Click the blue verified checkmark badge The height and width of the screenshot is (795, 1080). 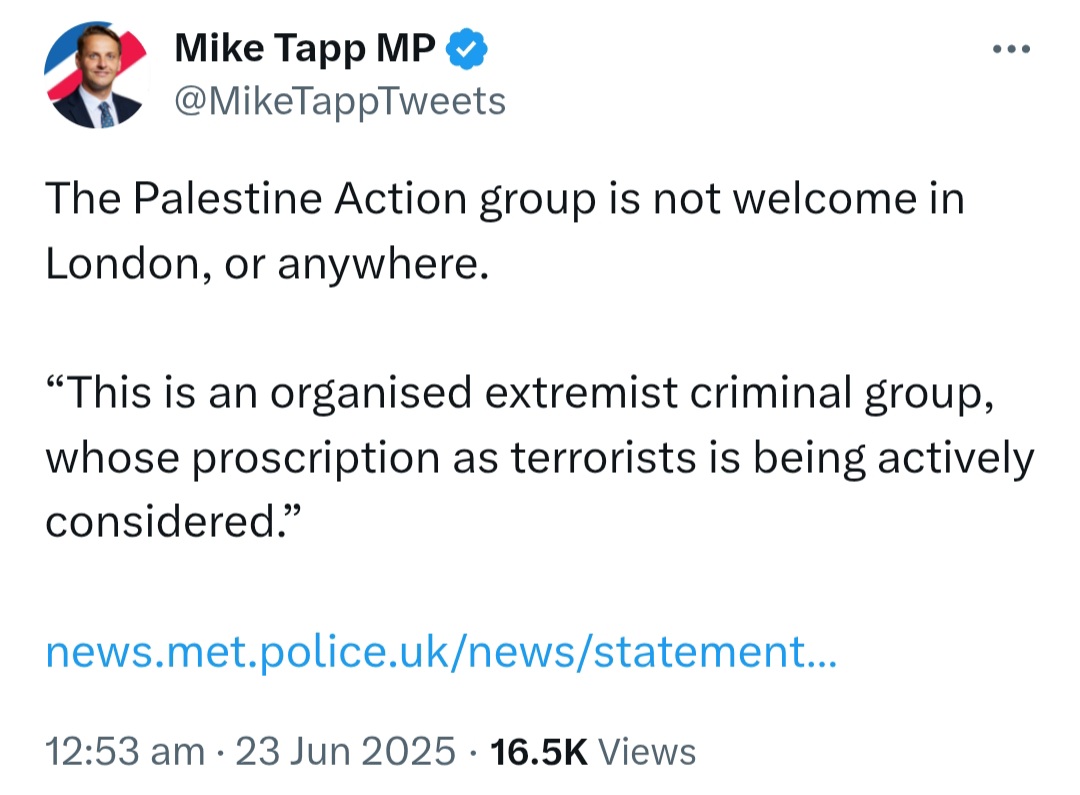[x=466, y=48]
